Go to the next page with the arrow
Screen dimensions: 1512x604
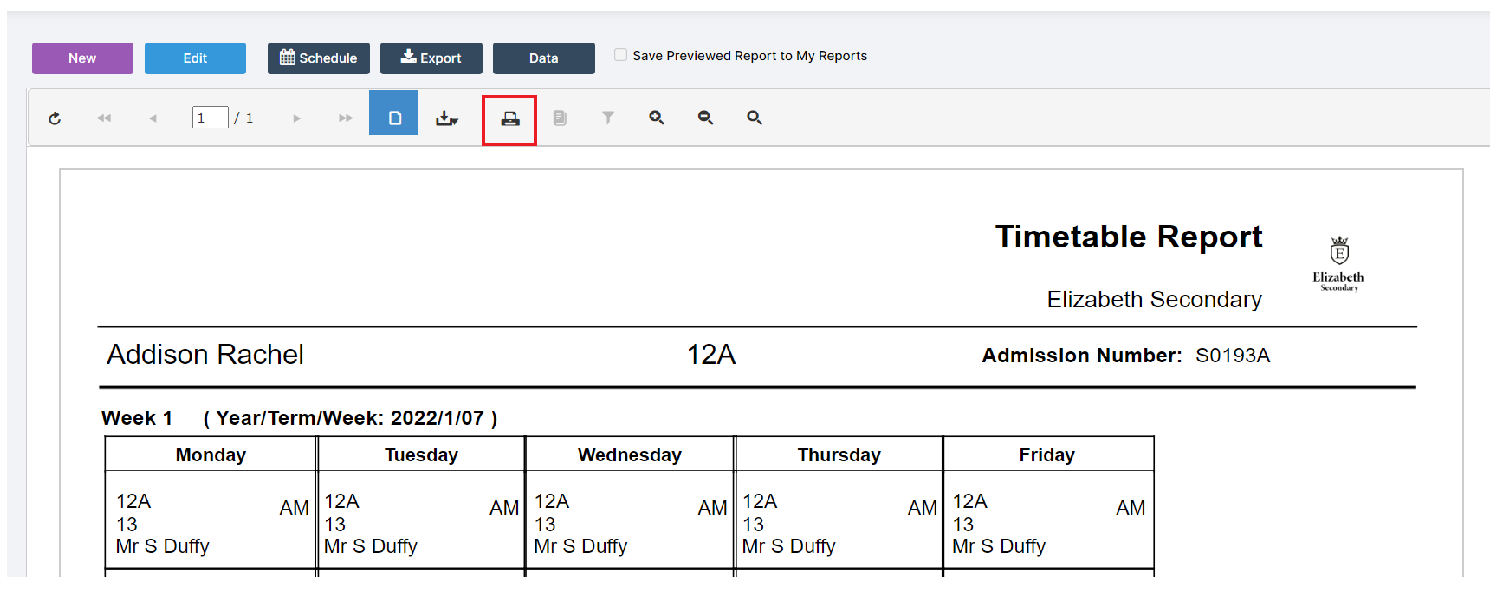297,117
